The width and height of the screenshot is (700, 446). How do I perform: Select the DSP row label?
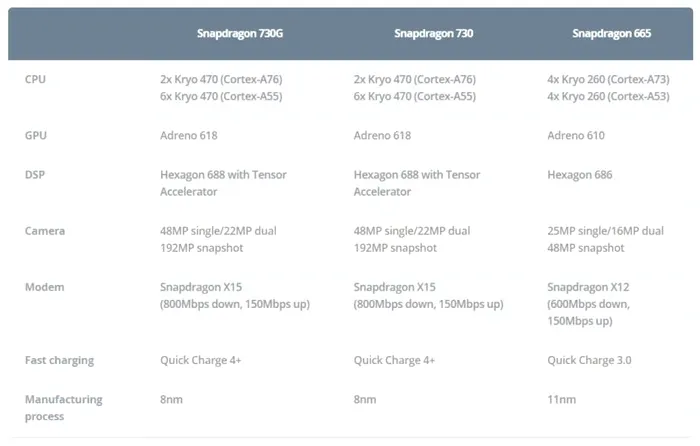tap(35, 175)
